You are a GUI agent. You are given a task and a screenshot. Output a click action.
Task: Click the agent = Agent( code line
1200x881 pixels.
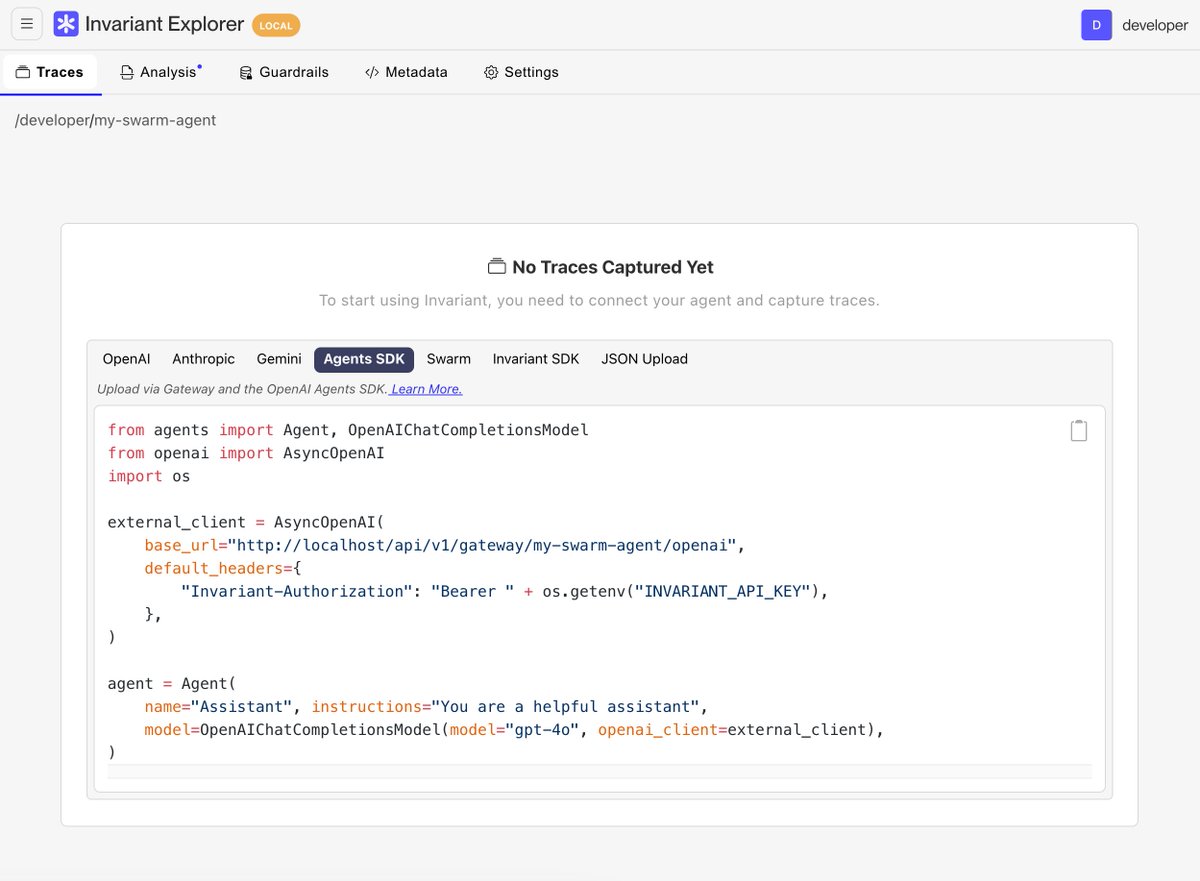tap(172, 684)
